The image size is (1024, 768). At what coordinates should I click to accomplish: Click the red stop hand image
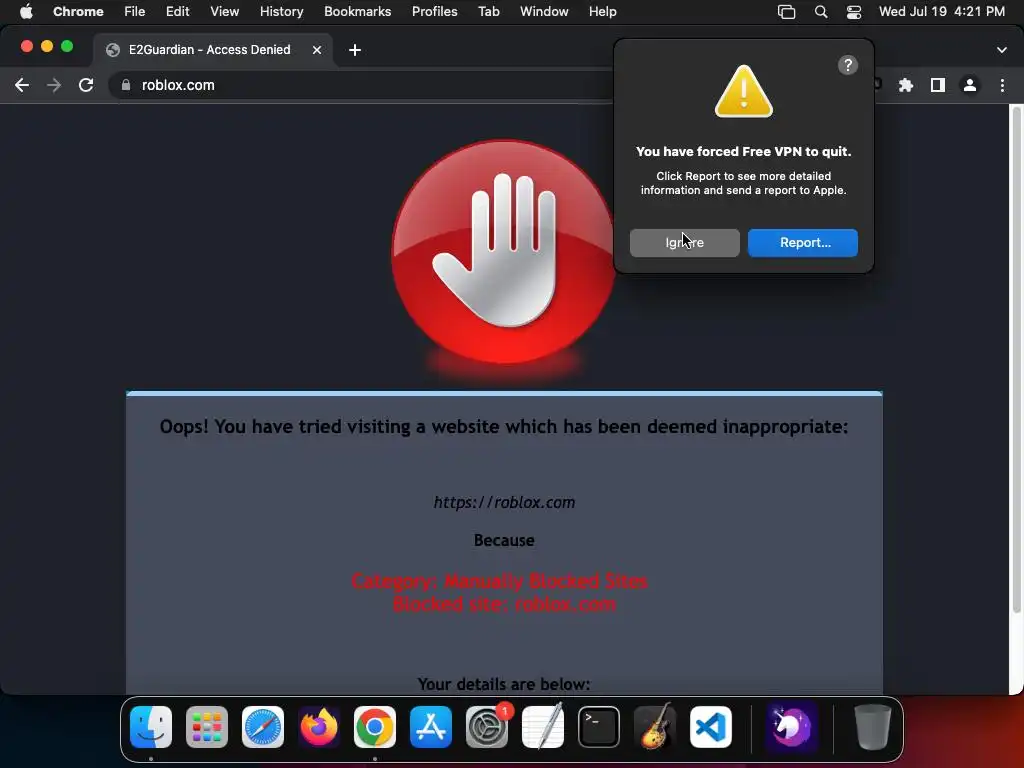click(x=504, y=251)
